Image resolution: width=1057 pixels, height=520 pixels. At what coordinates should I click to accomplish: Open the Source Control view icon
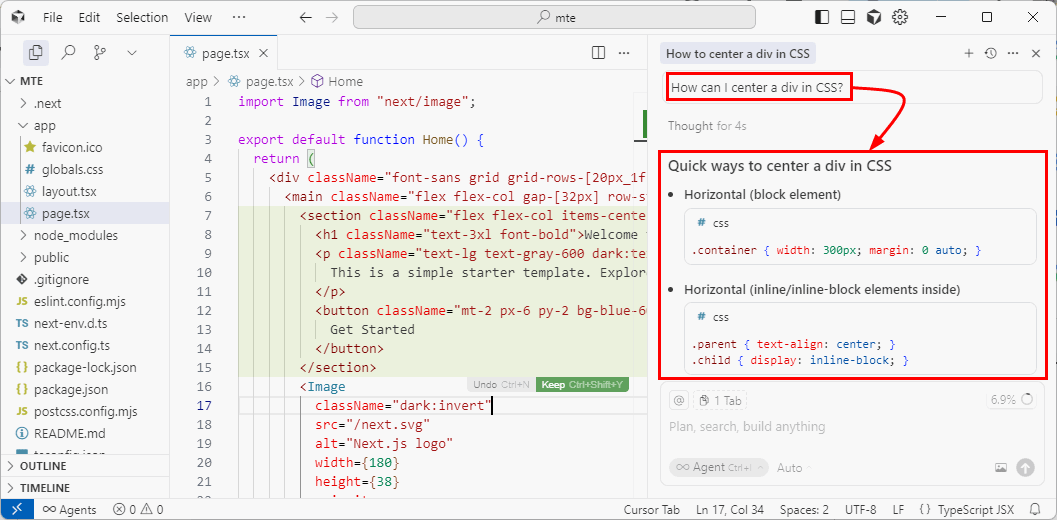[99, 53]
